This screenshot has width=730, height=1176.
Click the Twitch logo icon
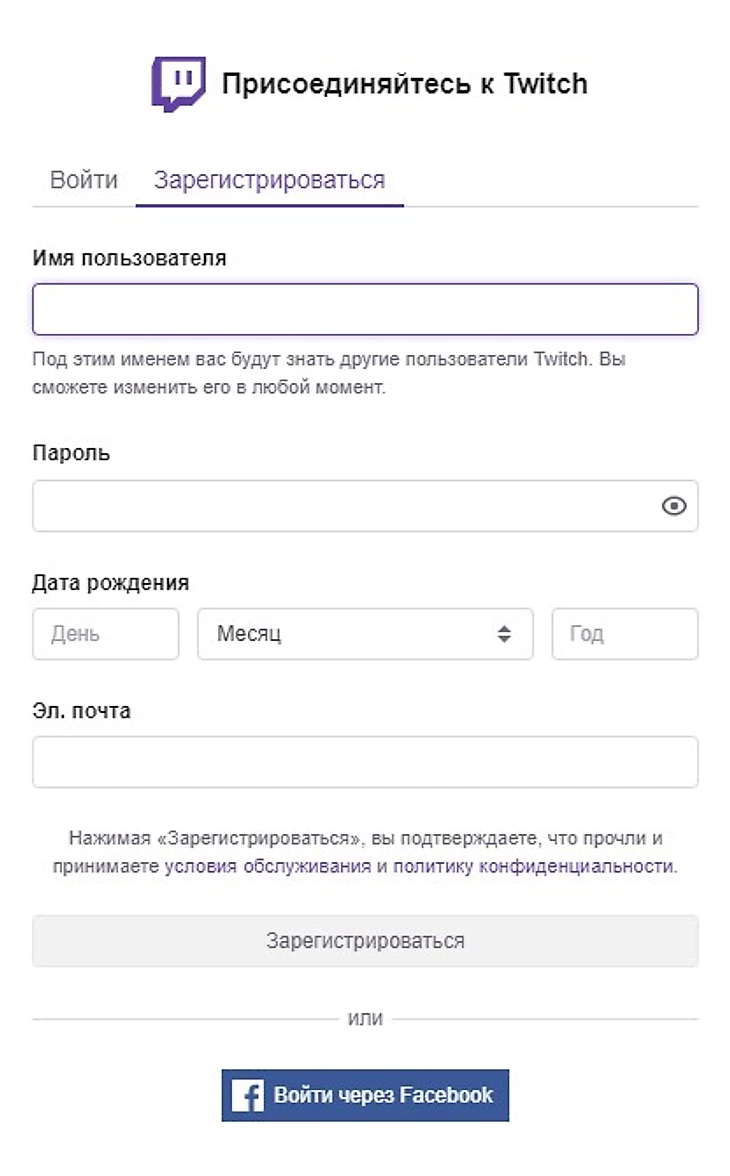pyautogui.click(x=178, y=84)
